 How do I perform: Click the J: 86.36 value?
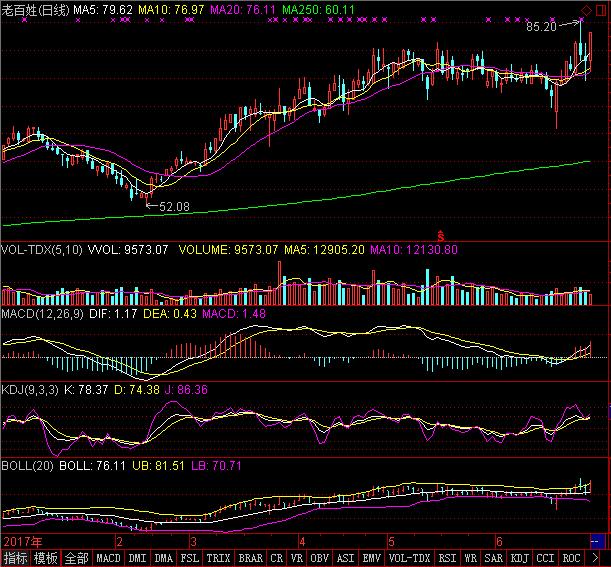tap(186, 390)
